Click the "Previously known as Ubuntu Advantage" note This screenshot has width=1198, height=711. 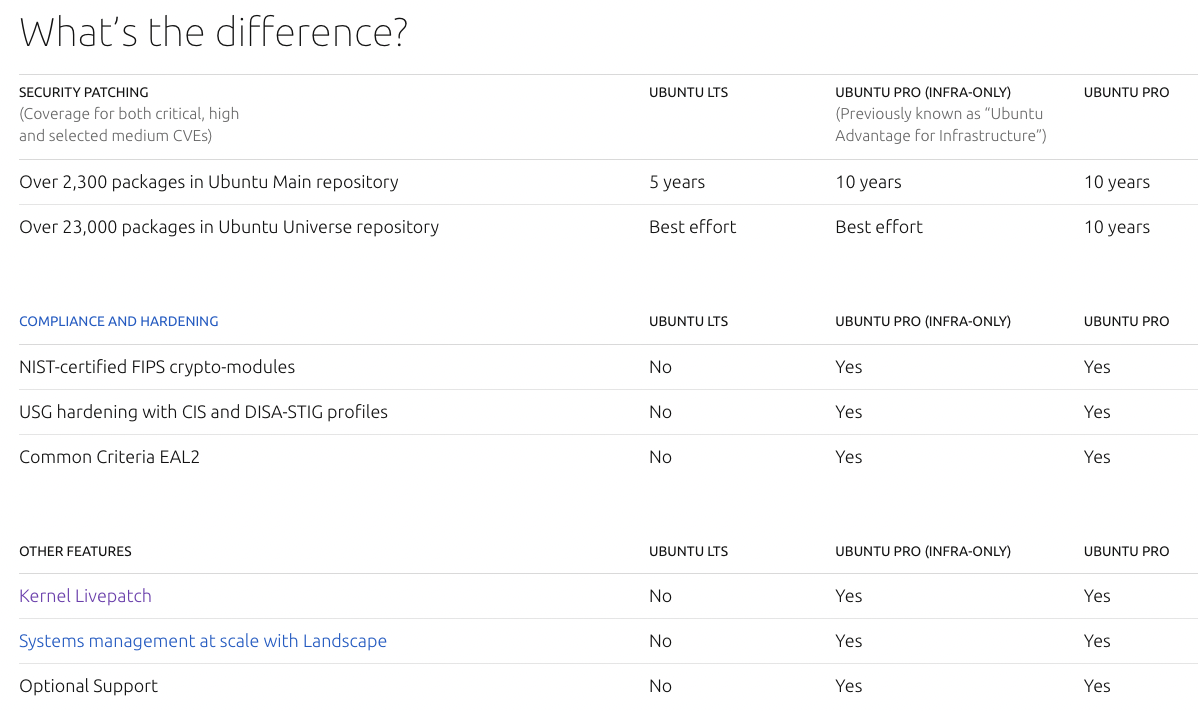pyautogui.click(x=940, y=125)
